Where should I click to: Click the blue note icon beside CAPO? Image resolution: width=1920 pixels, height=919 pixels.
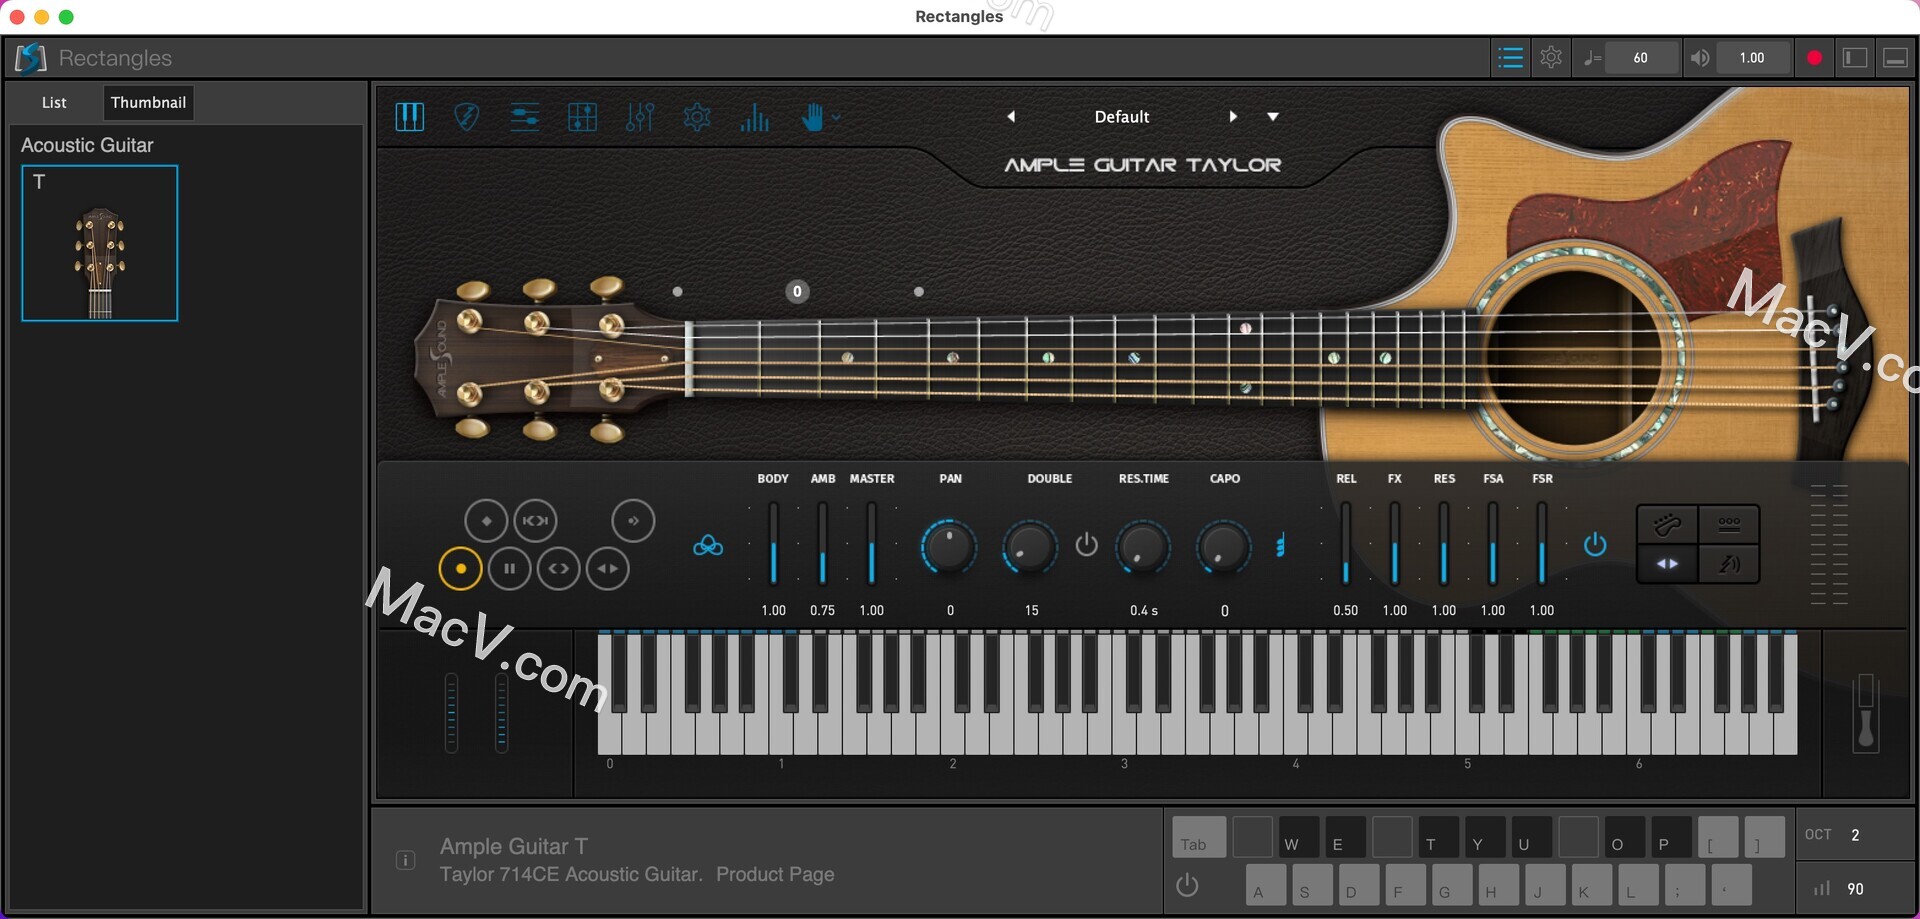point(1280,546)
